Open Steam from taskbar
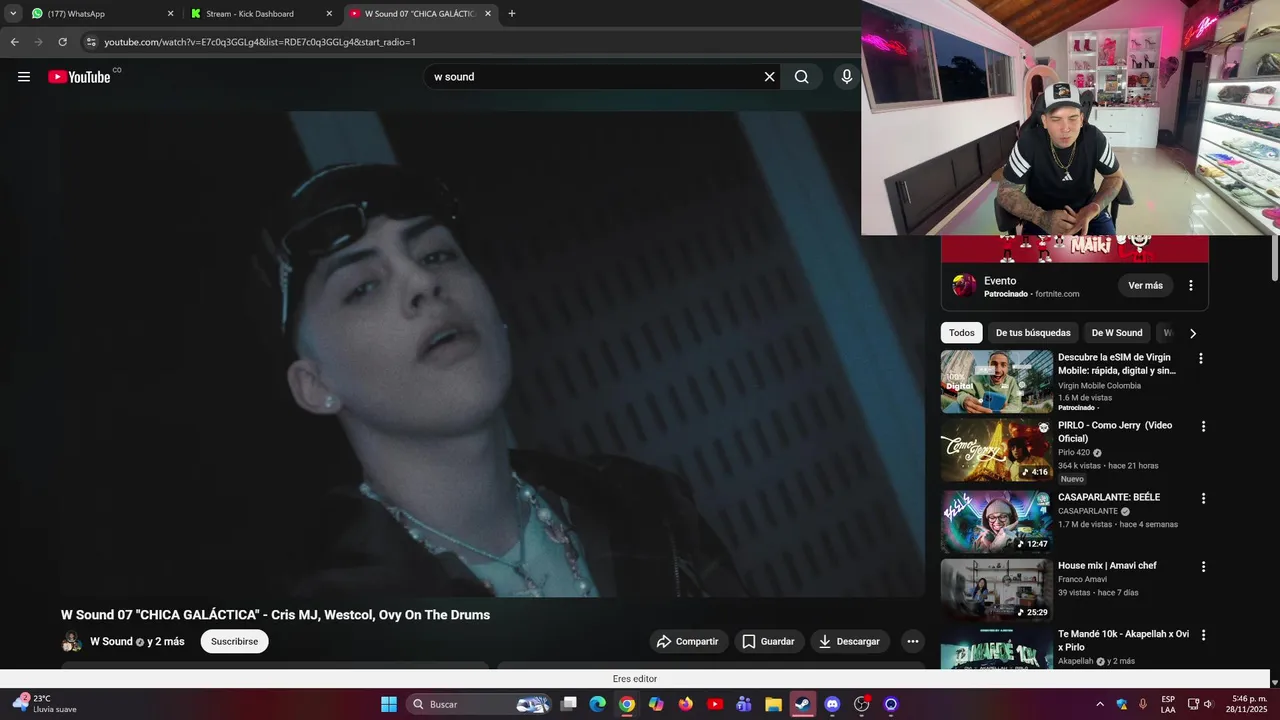 tap(802, 704)
